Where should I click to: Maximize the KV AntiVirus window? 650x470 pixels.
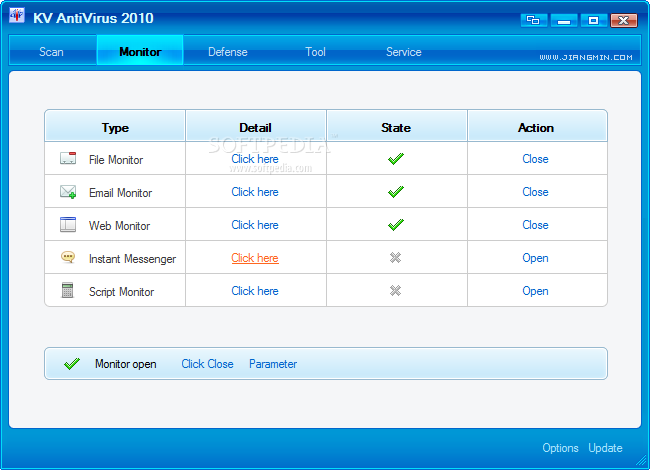(x=594, y=20)
